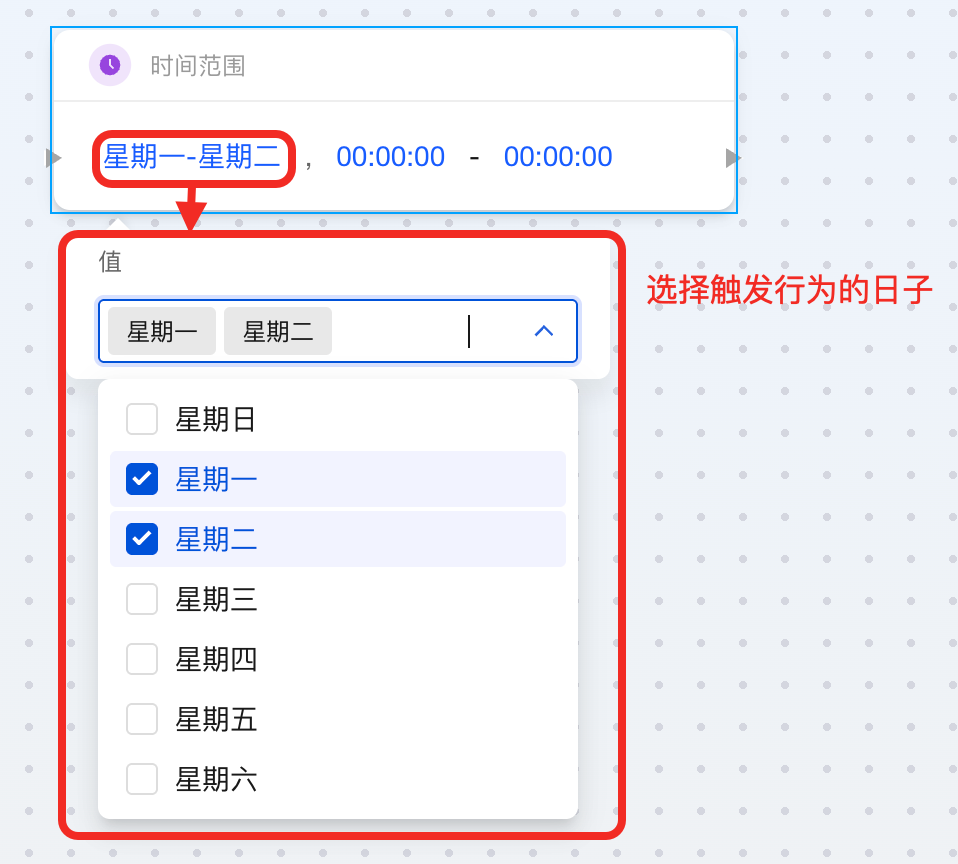The height and width of the screenshot is (864, 958).
Task: Edit the end time 00:00:00
Action: pos(558,157)
